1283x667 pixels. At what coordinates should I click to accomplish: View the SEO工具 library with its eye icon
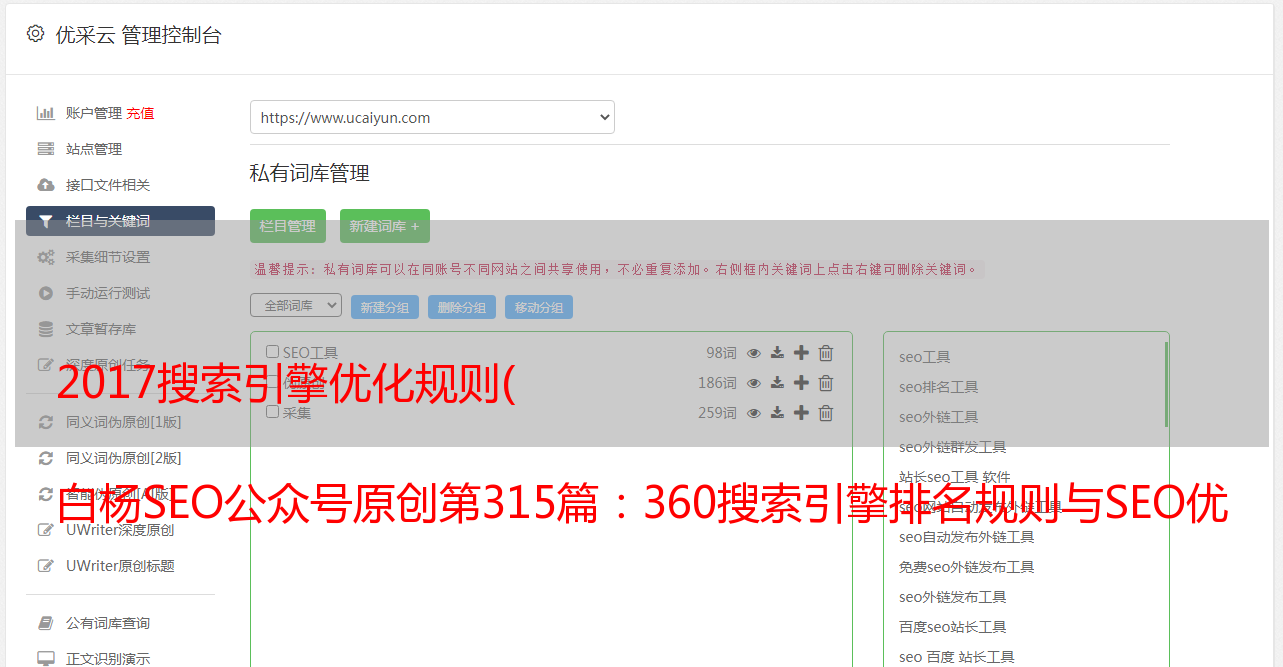[754, 353]
